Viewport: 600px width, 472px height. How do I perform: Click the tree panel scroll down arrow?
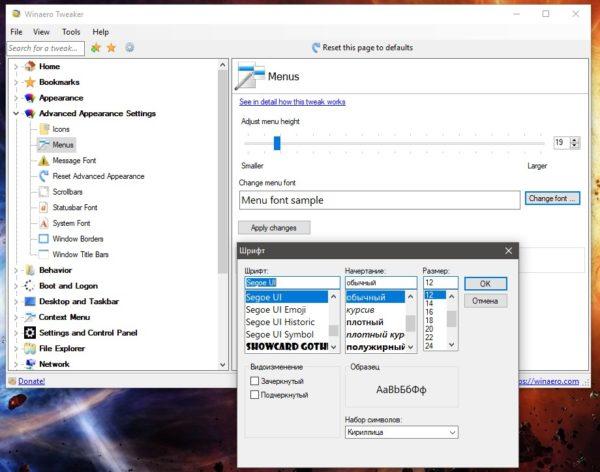click(x=223, y=365)
